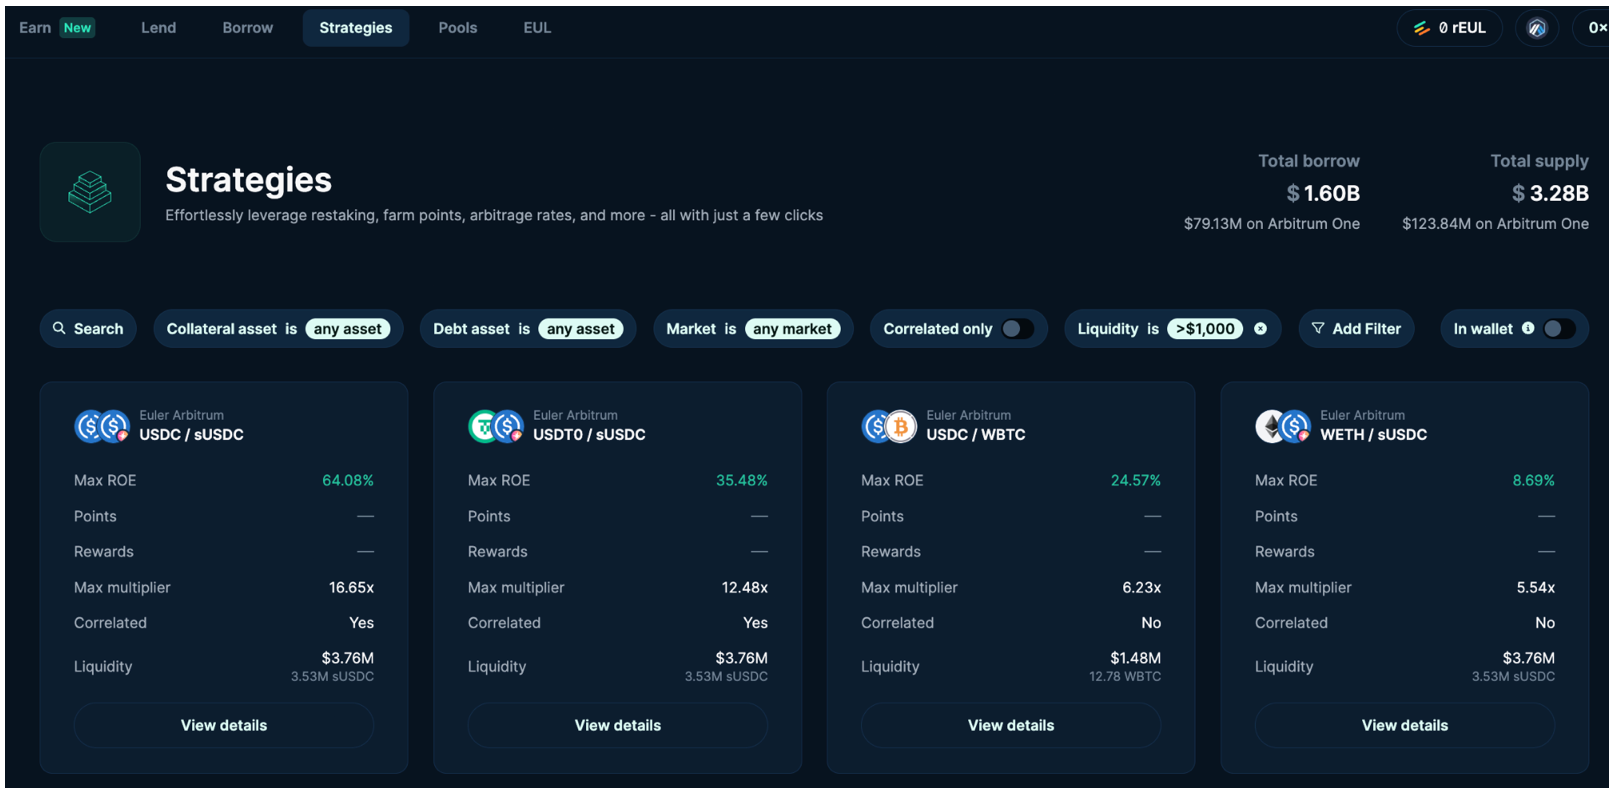Click the WETH / sUSDC token pair icon
The width and height of the screenshot is (1614, 796).
tap(1283, 426)
